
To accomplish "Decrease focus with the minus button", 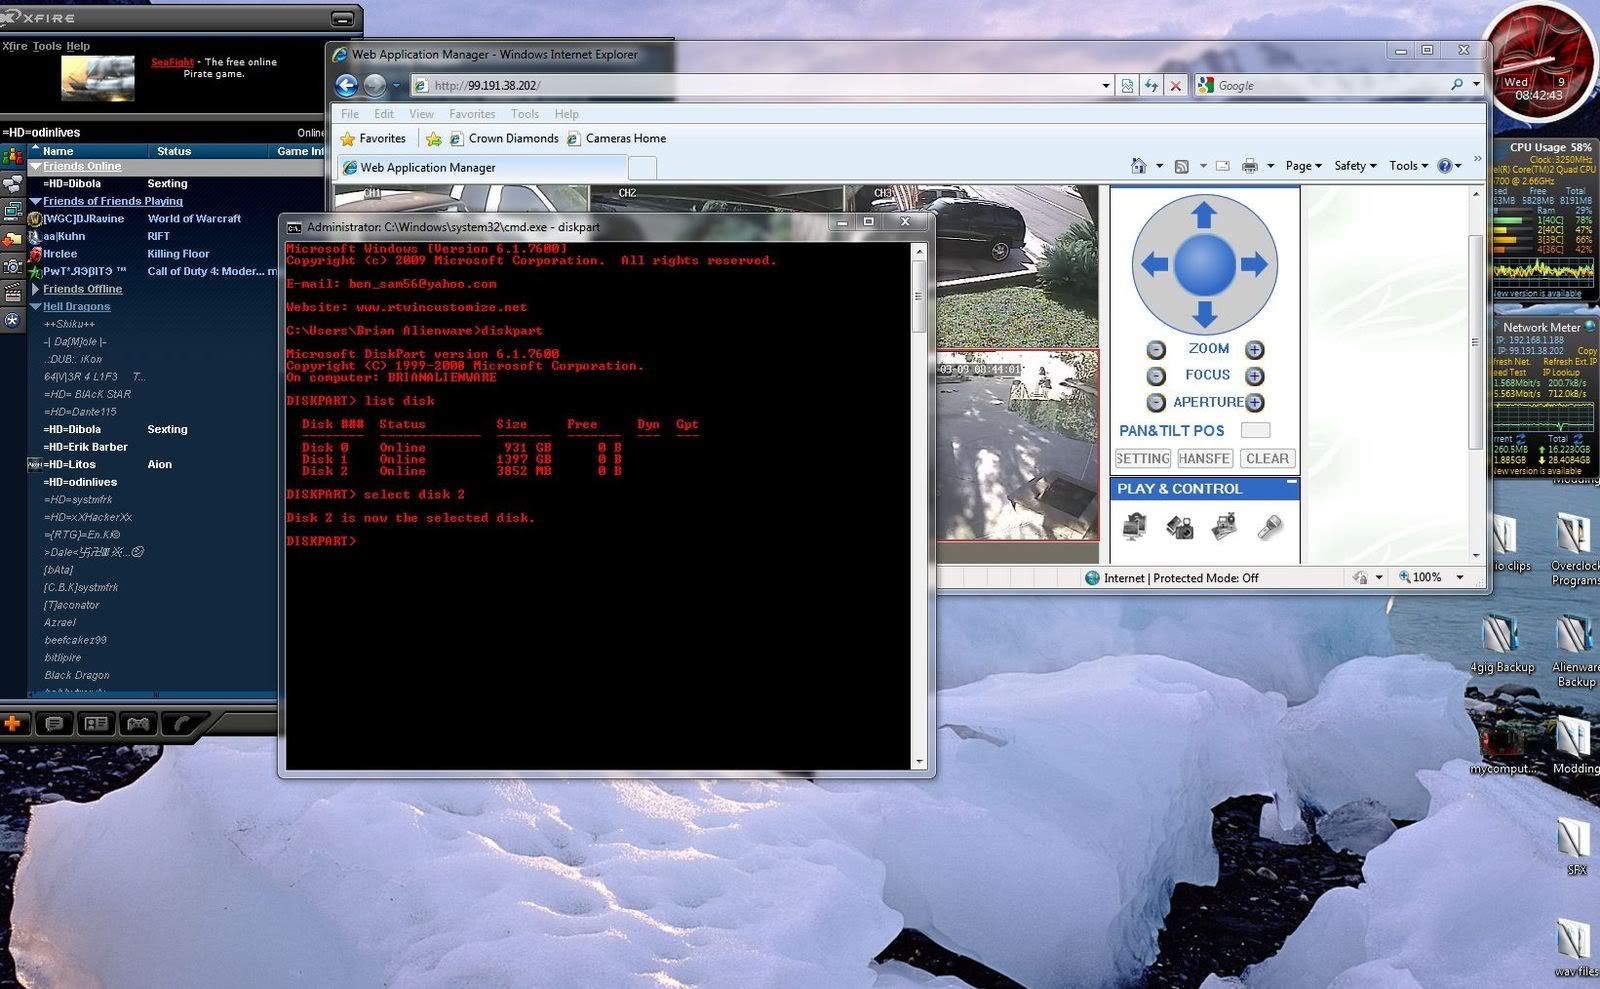I will tap(1155, 376).
